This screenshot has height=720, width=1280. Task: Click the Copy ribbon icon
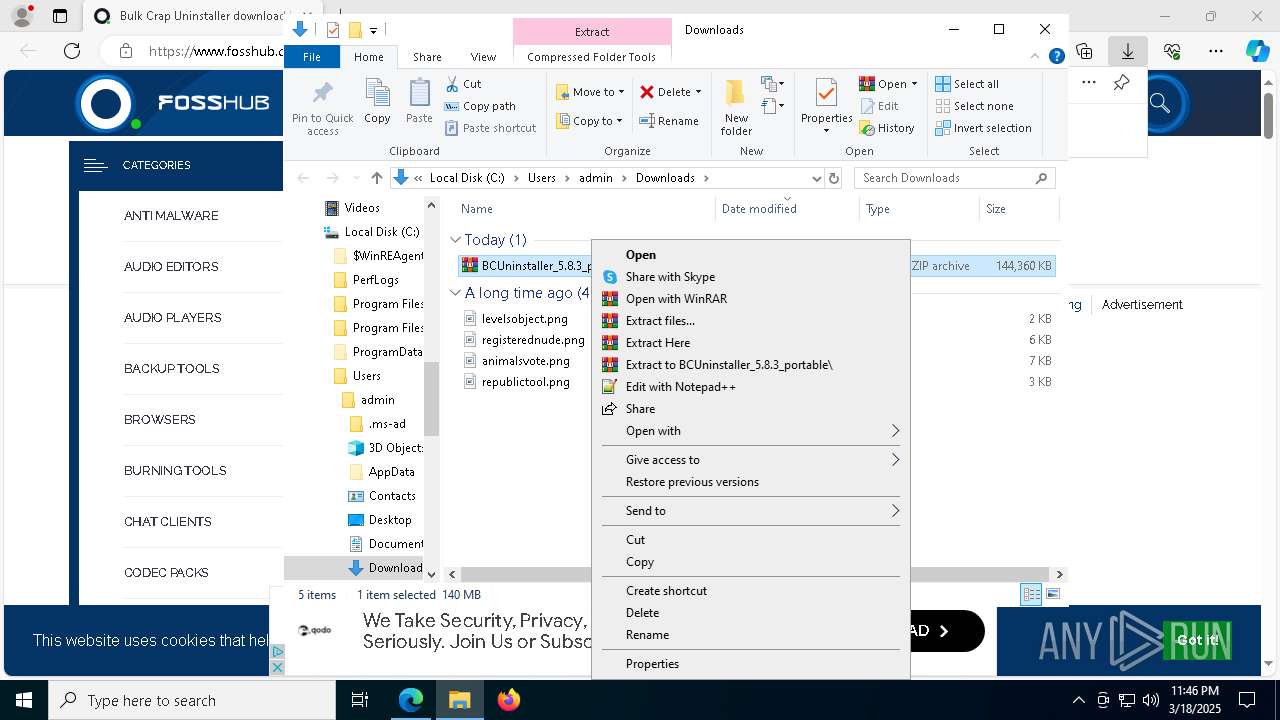coord(377,93)
